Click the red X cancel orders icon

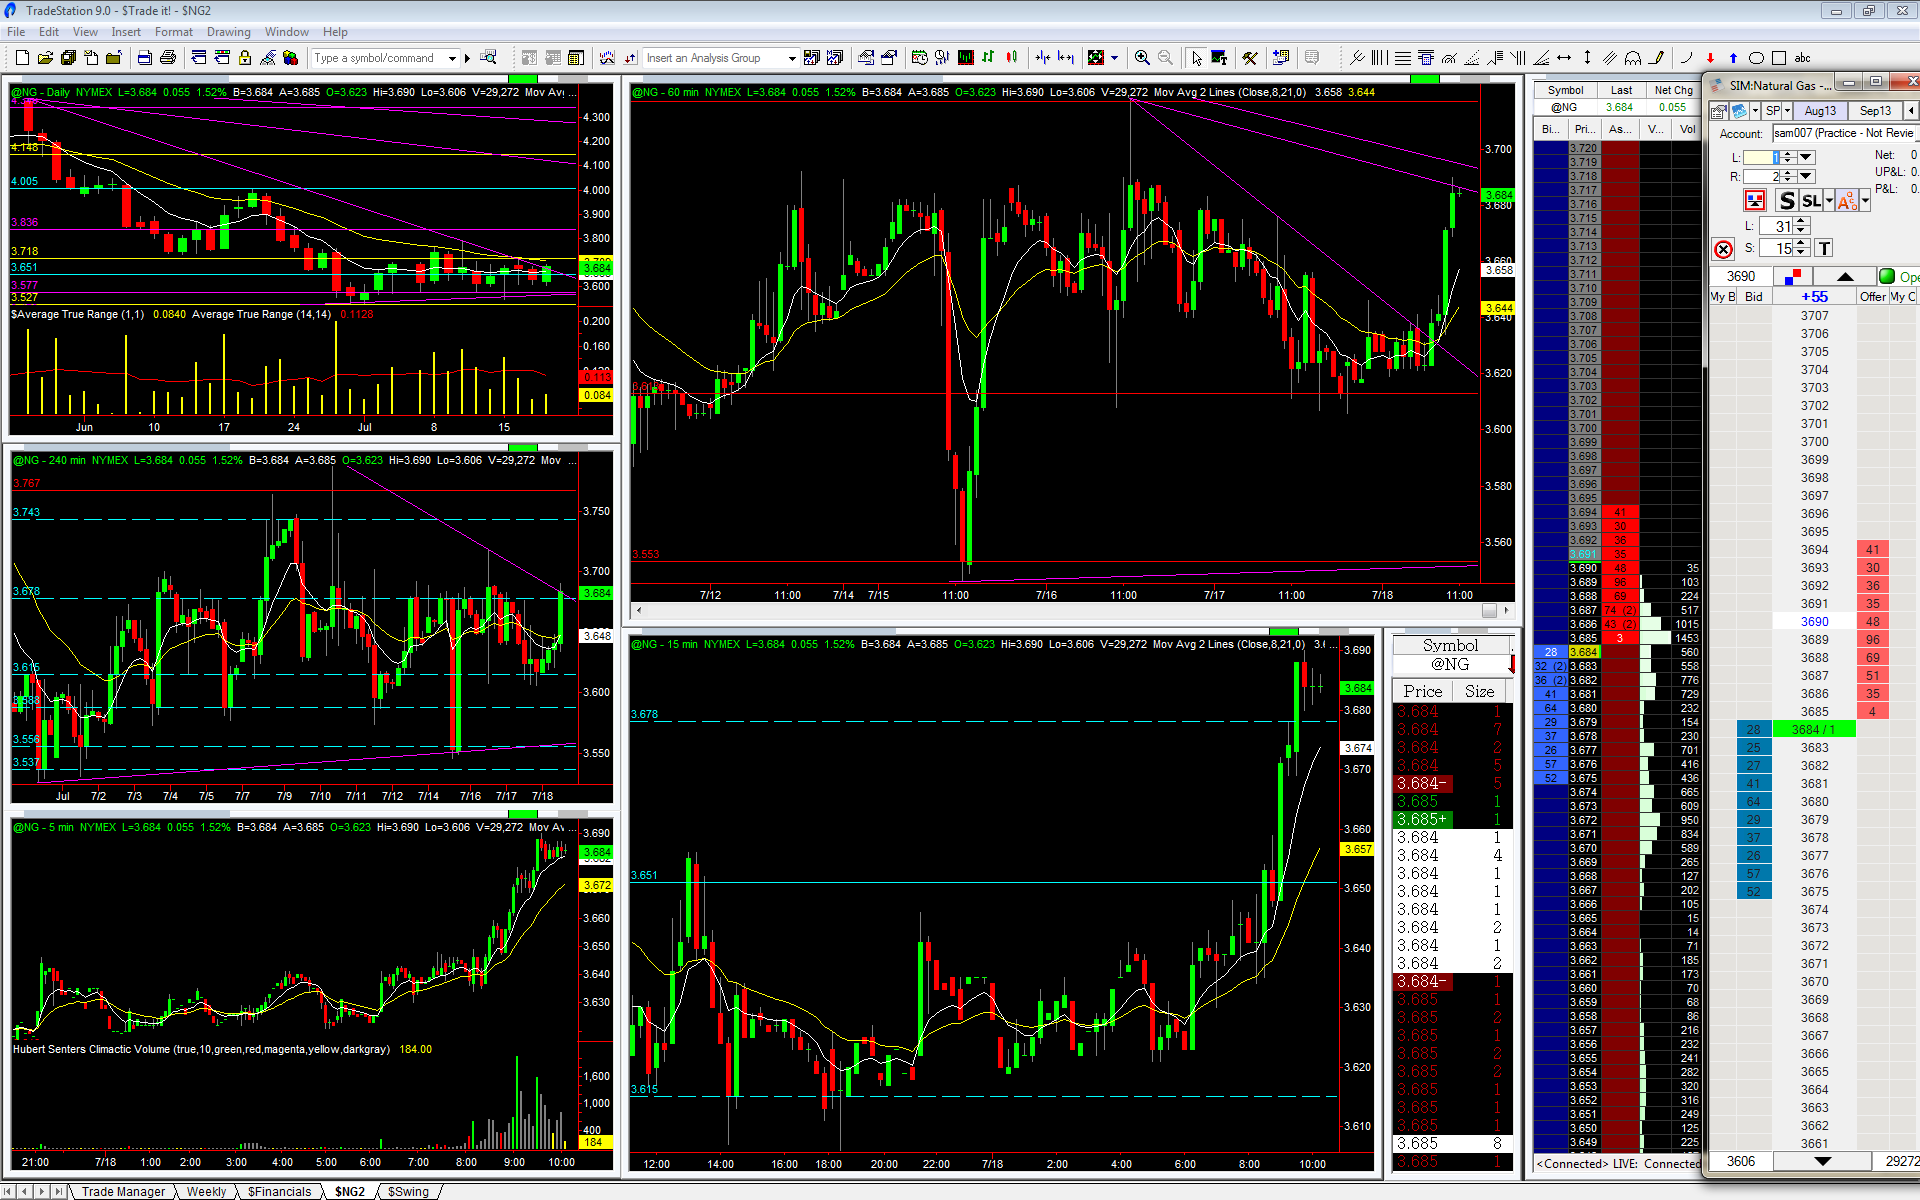tap(1723, 250)
